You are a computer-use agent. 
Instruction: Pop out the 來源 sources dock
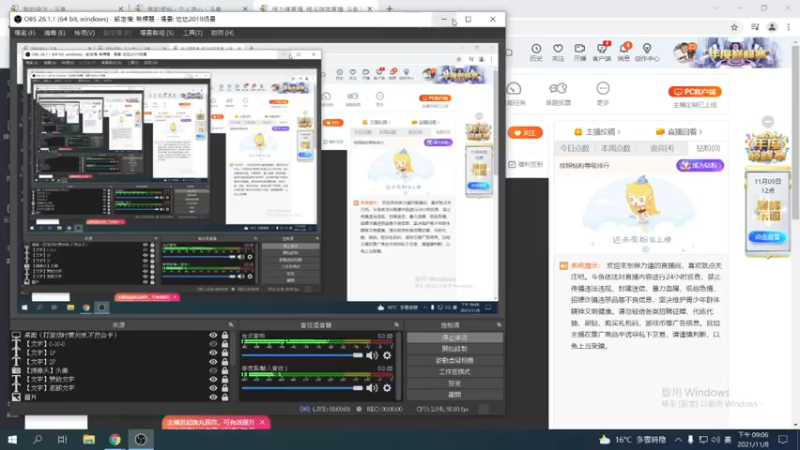point(231,325)
